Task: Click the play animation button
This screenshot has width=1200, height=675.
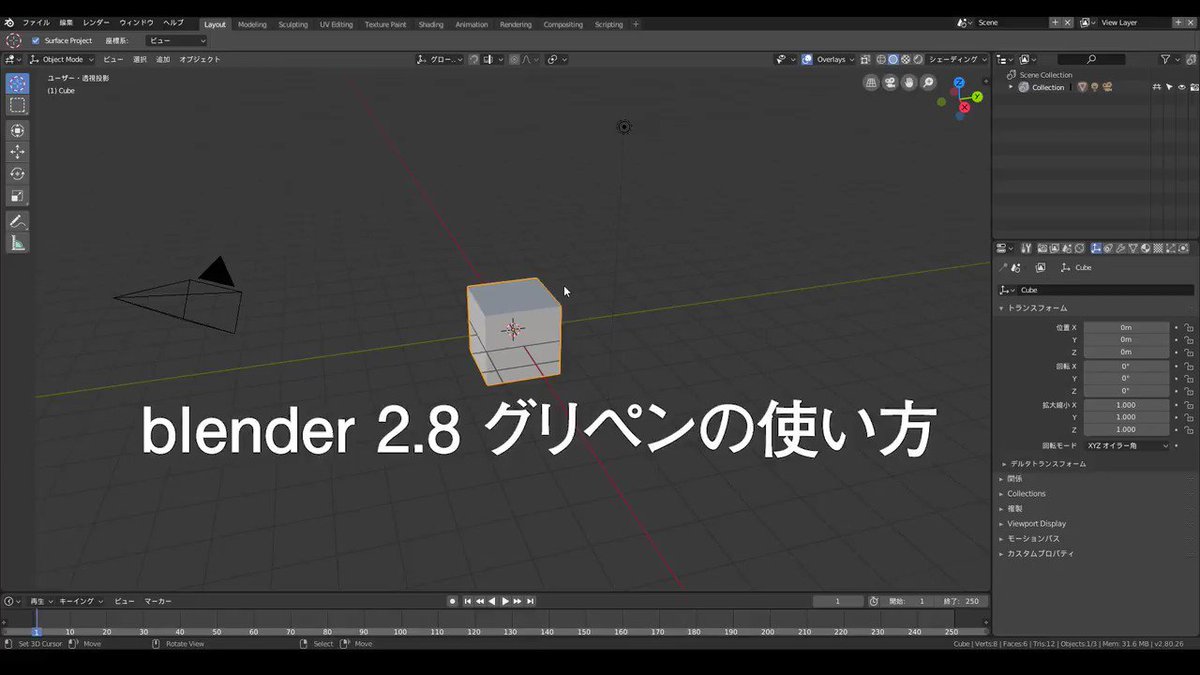Action: coord(505,601)
